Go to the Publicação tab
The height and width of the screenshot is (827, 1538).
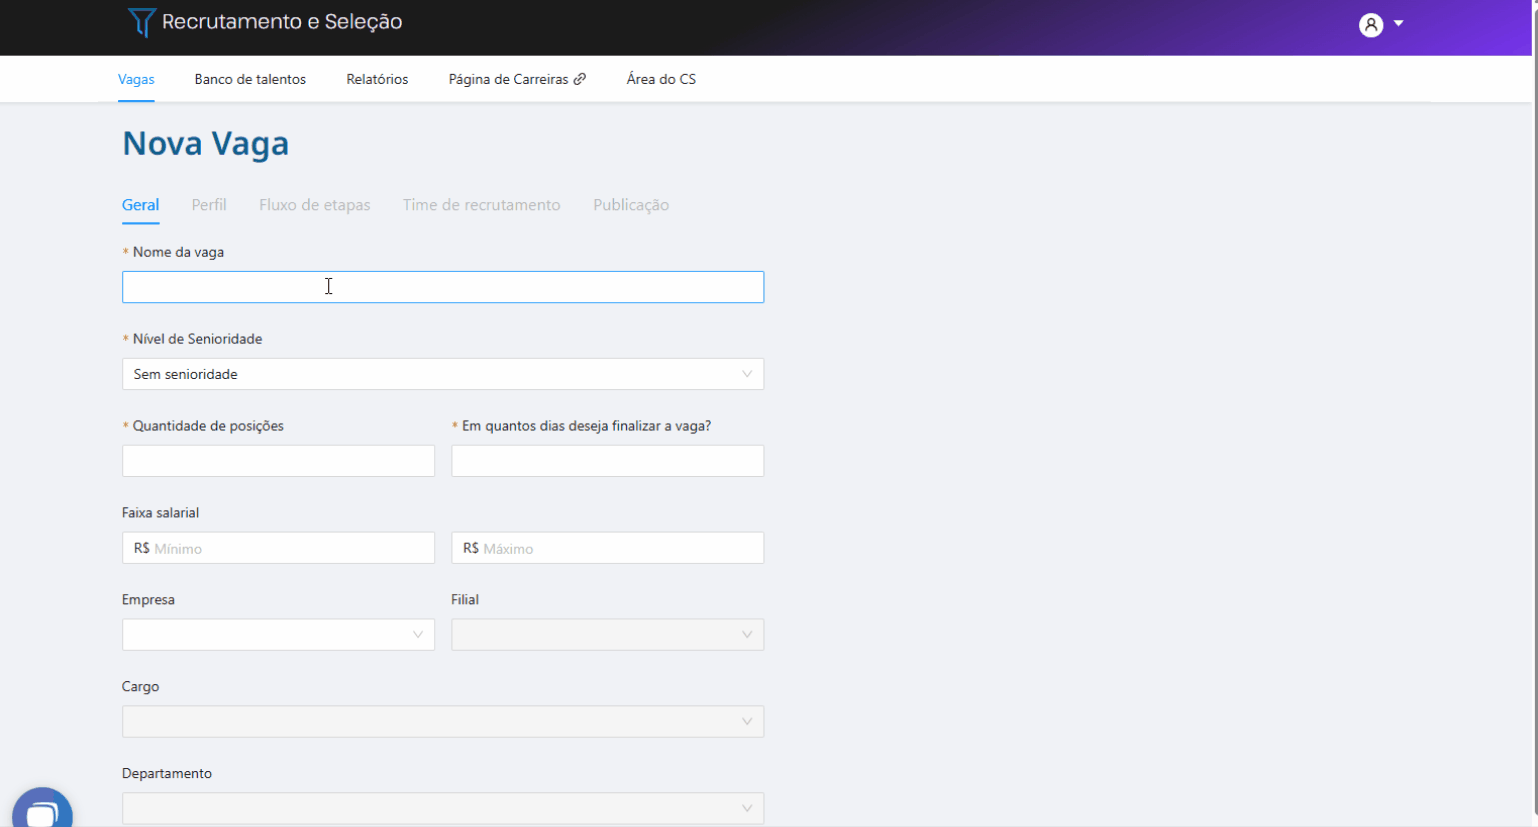point(631,205)
